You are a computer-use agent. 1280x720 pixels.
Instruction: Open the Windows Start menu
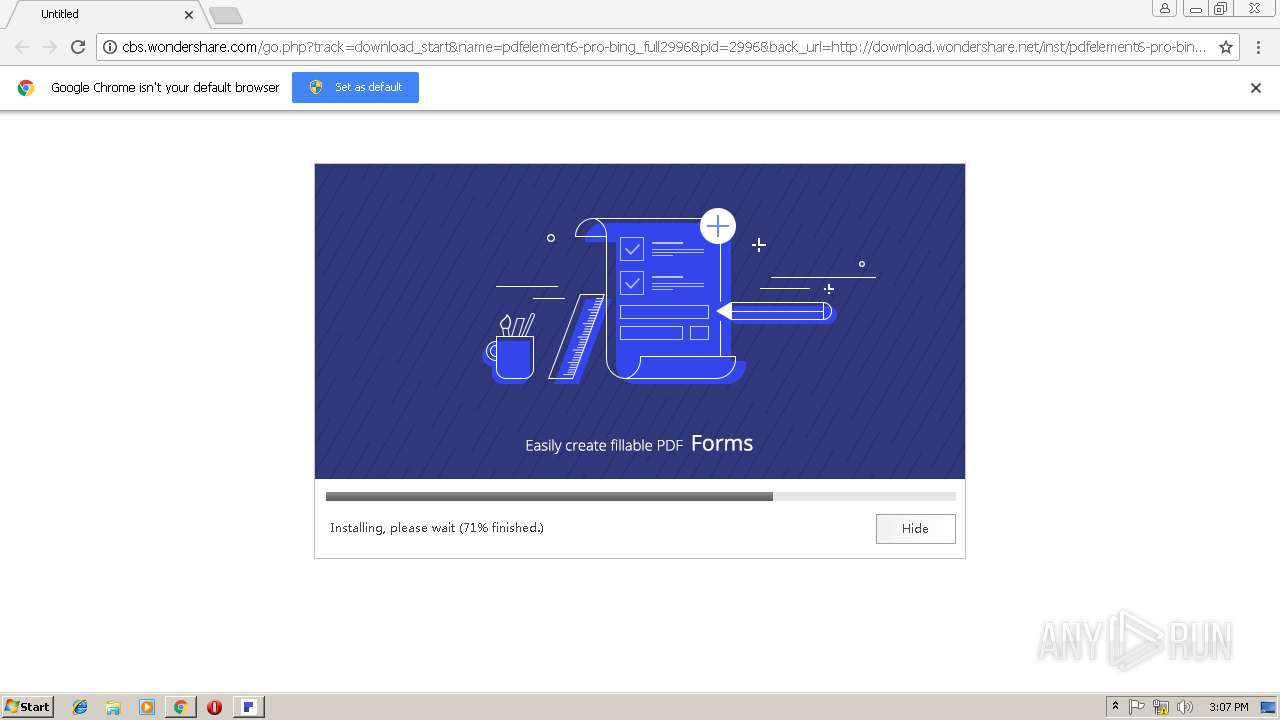(x=28, y=706)
